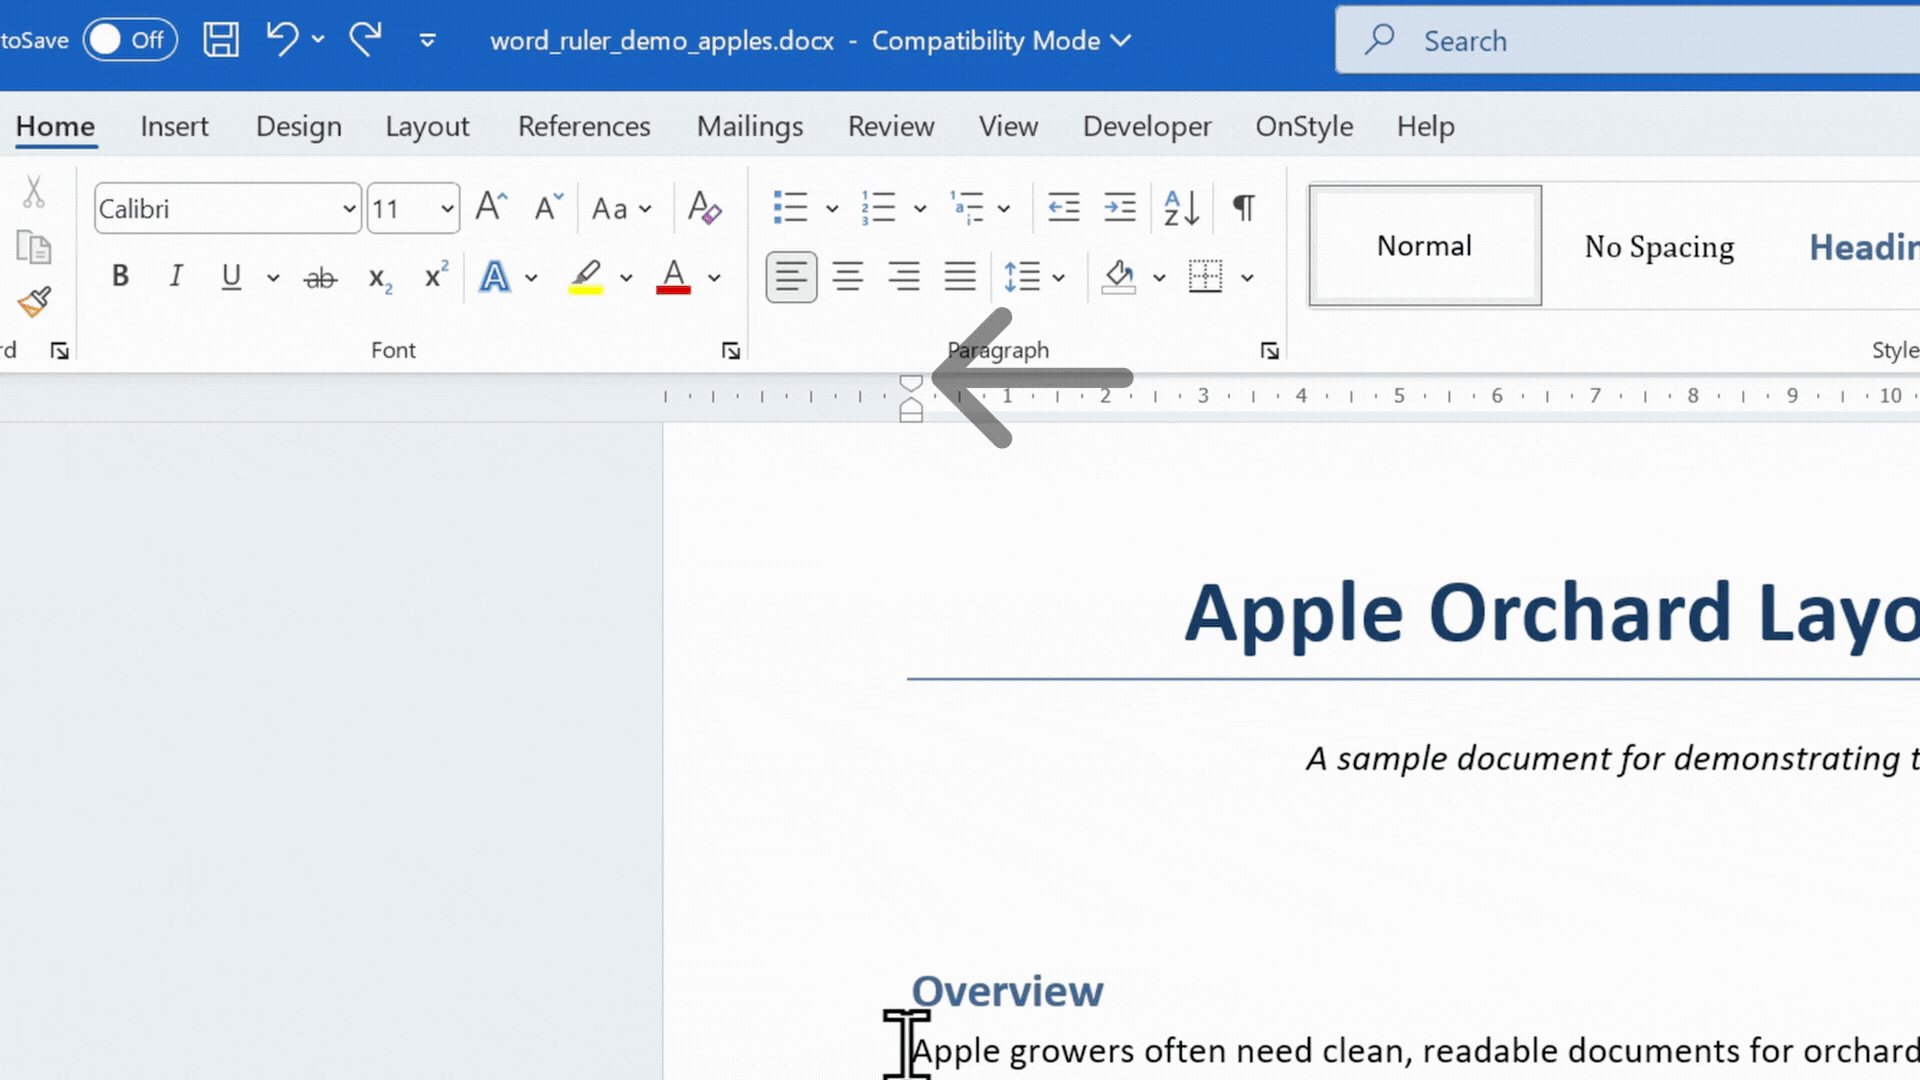This screenshot has width=1920, height=1080.
Task: Switch to the Design tab
Action: coord(298,126)
